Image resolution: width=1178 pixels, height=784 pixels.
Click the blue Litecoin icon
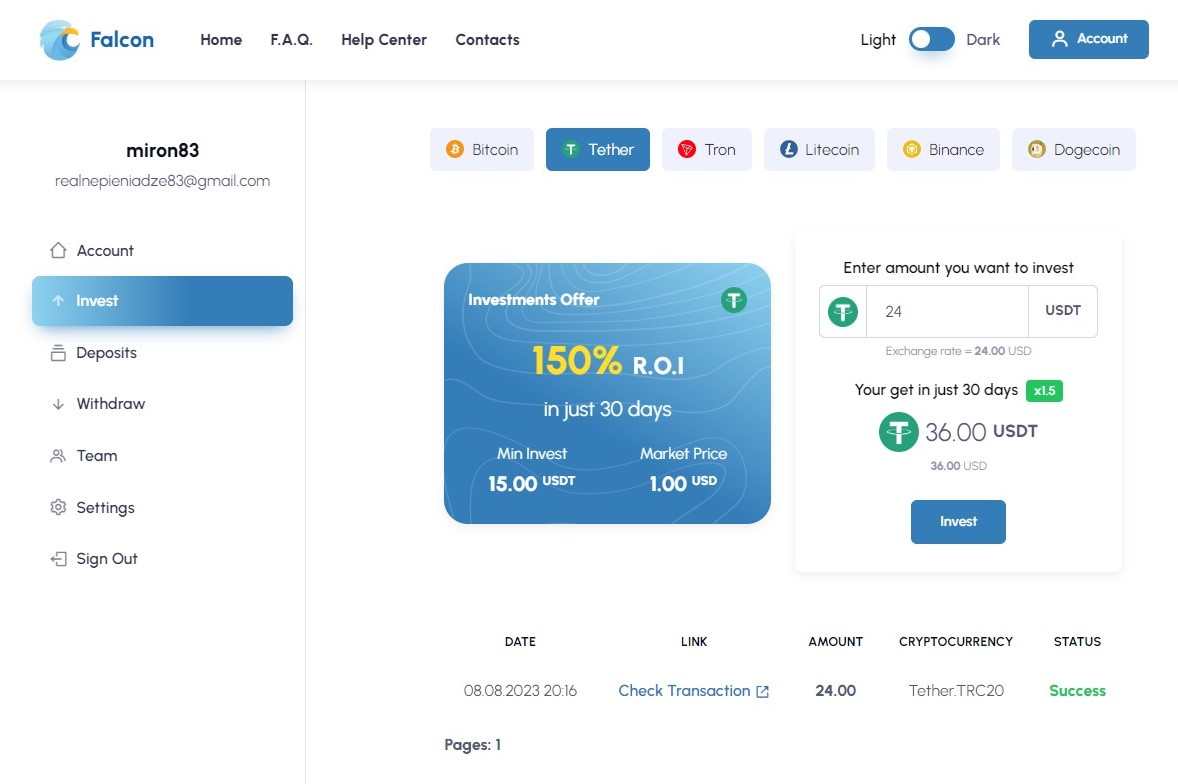coord(788,149)
